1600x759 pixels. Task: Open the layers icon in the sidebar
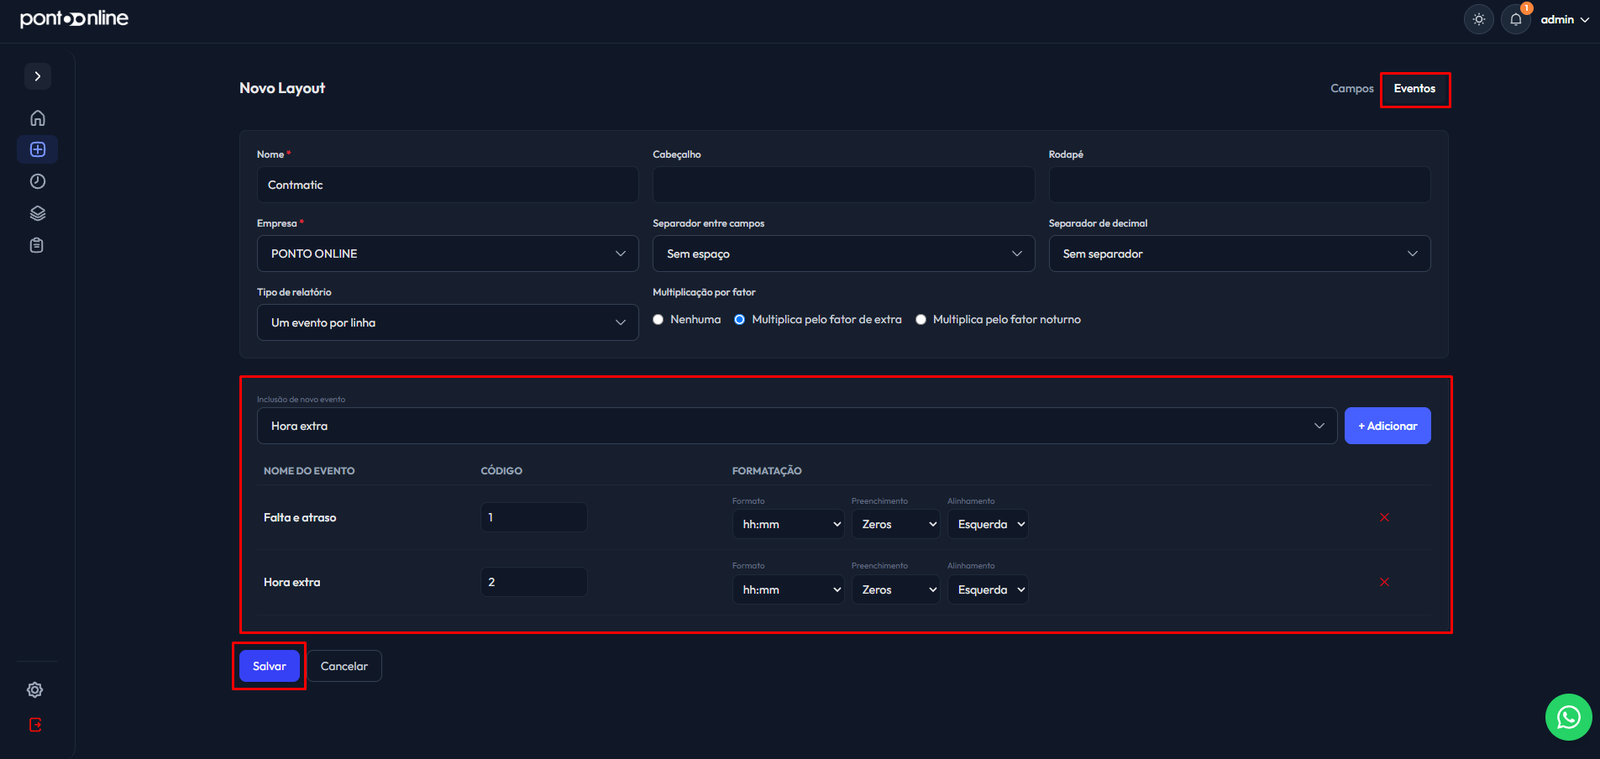click(x=37, y=213)
